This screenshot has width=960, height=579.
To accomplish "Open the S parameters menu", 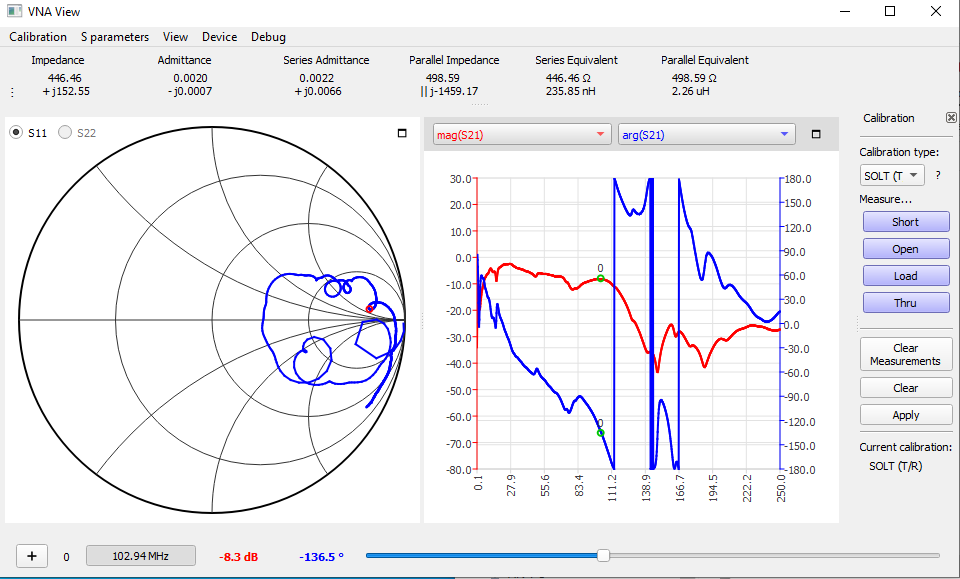I will click(115, 37).
